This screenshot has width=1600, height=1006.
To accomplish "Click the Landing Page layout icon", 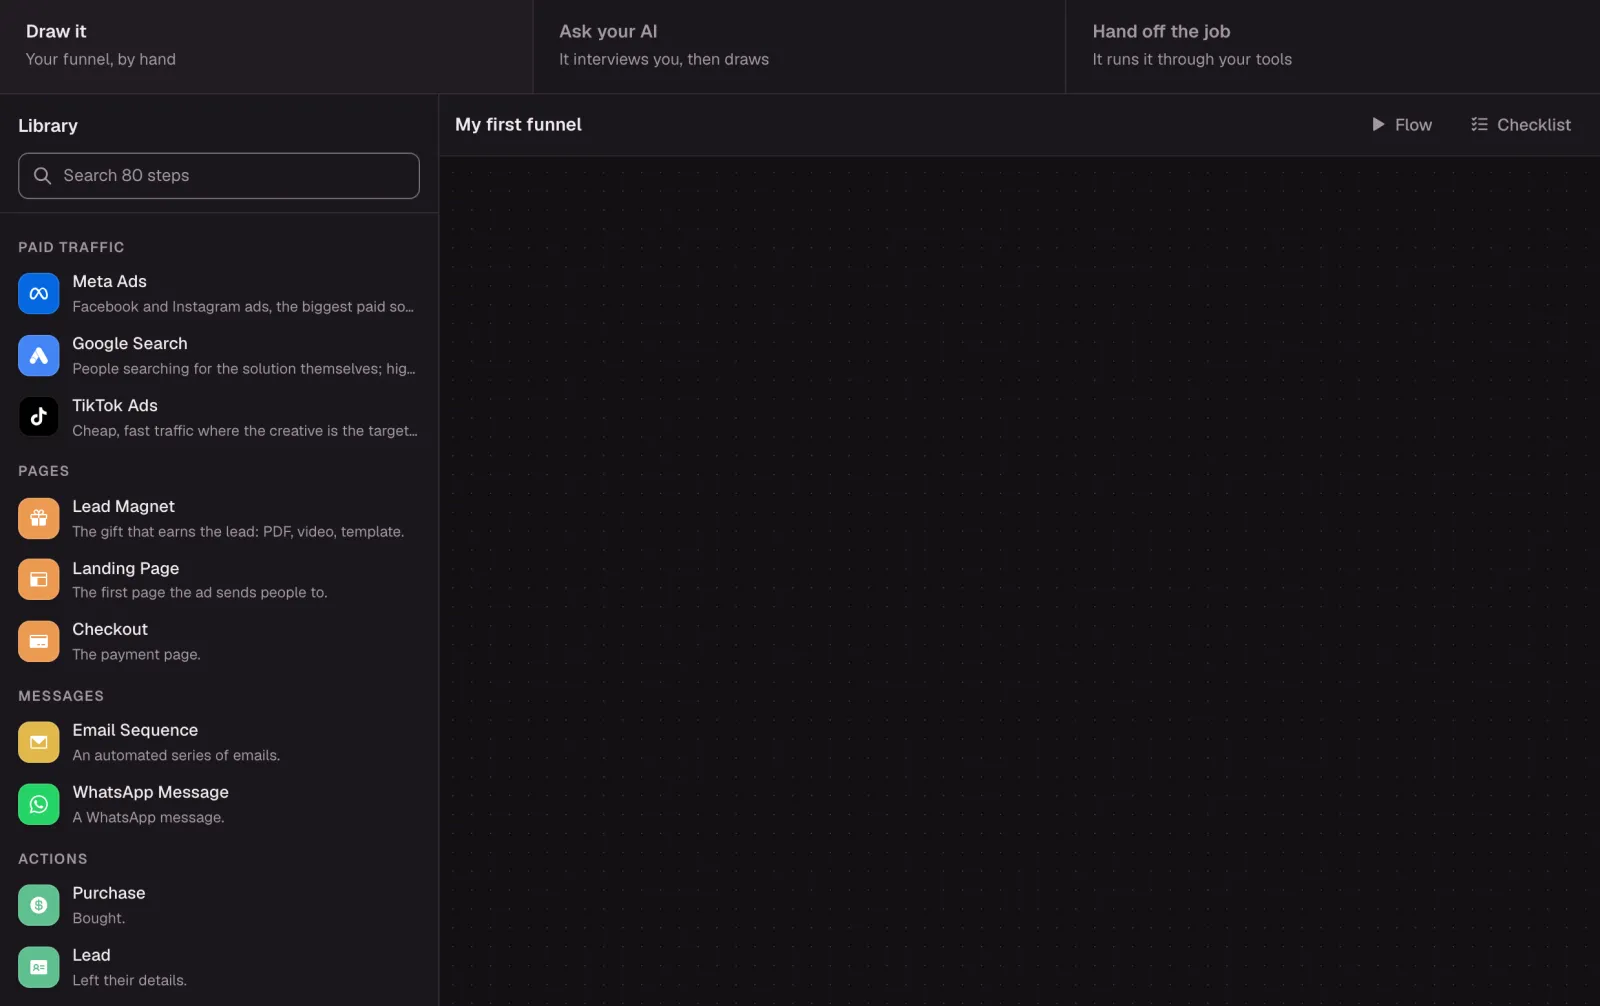I will pyautogui.click(x=38, y=580).
